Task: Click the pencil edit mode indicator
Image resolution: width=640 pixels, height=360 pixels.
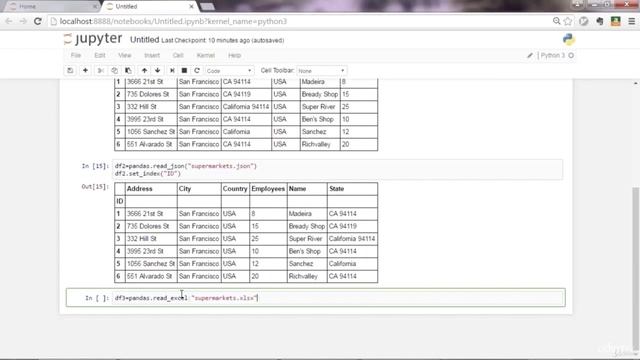Action: click(529, 56)
